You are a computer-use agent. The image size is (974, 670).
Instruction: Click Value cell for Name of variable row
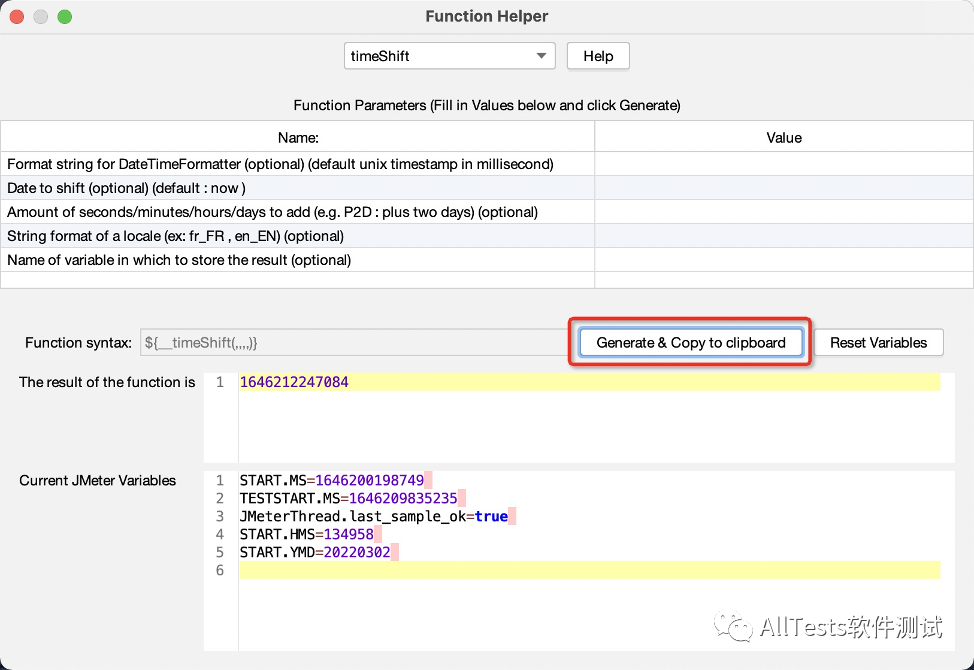(784, 260)
